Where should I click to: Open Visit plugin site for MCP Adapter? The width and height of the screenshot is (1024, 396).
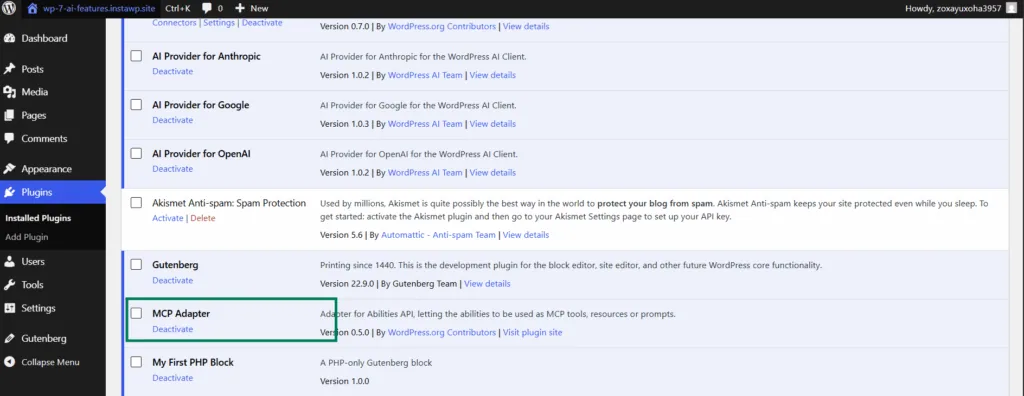533,333
